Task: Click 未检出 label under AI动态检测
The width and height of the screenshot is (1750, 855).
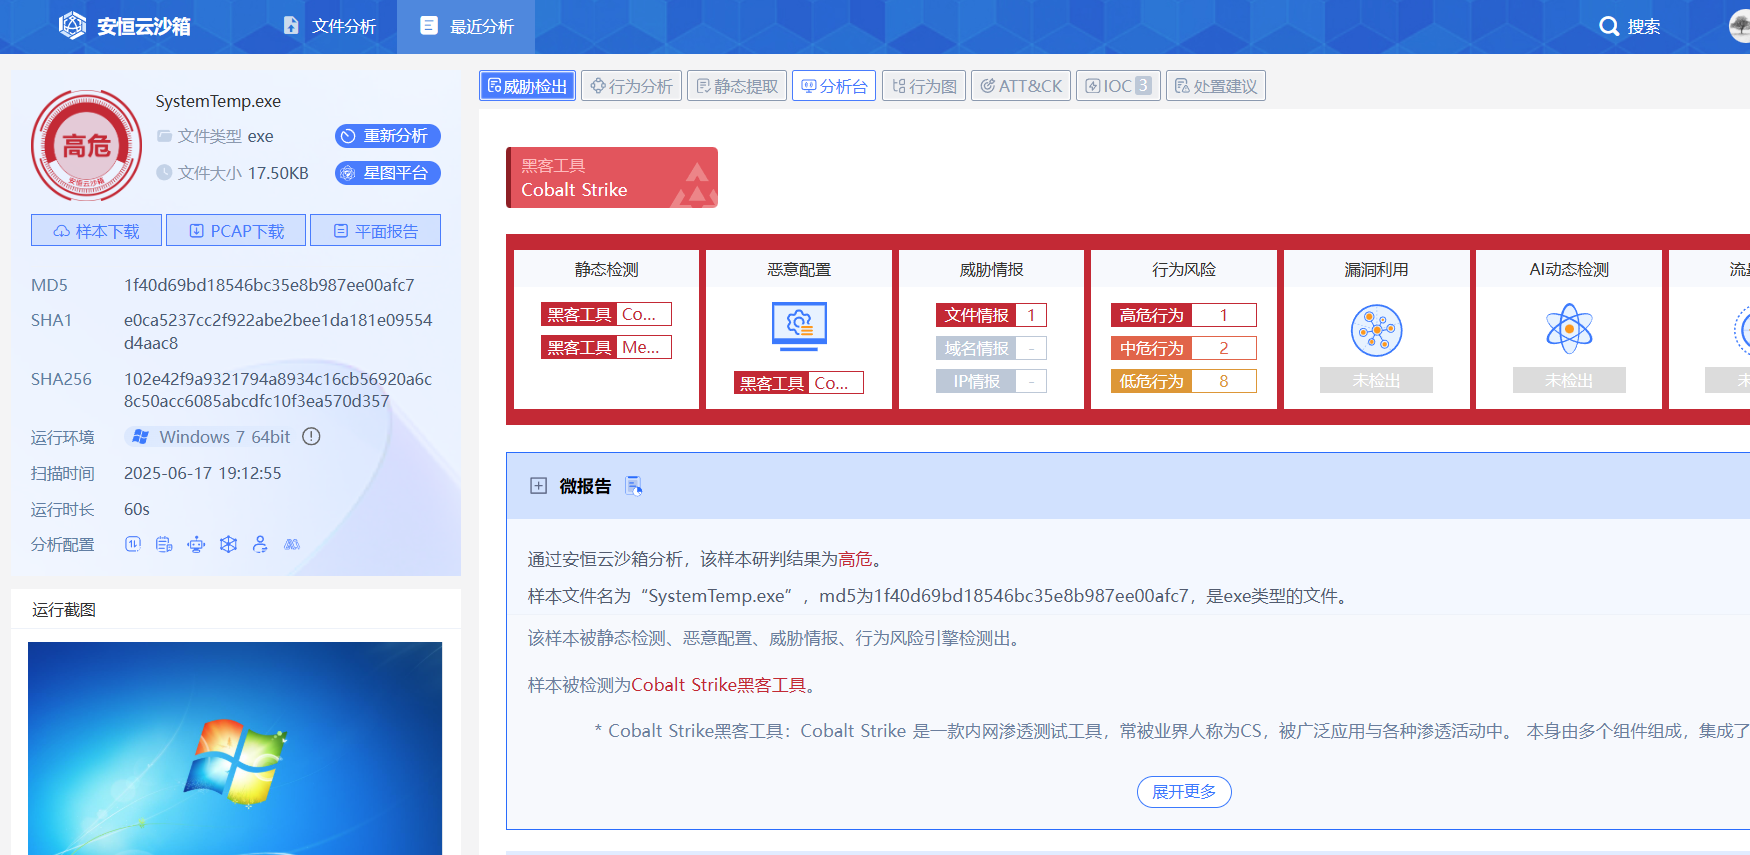Action: pos(1569,381)
